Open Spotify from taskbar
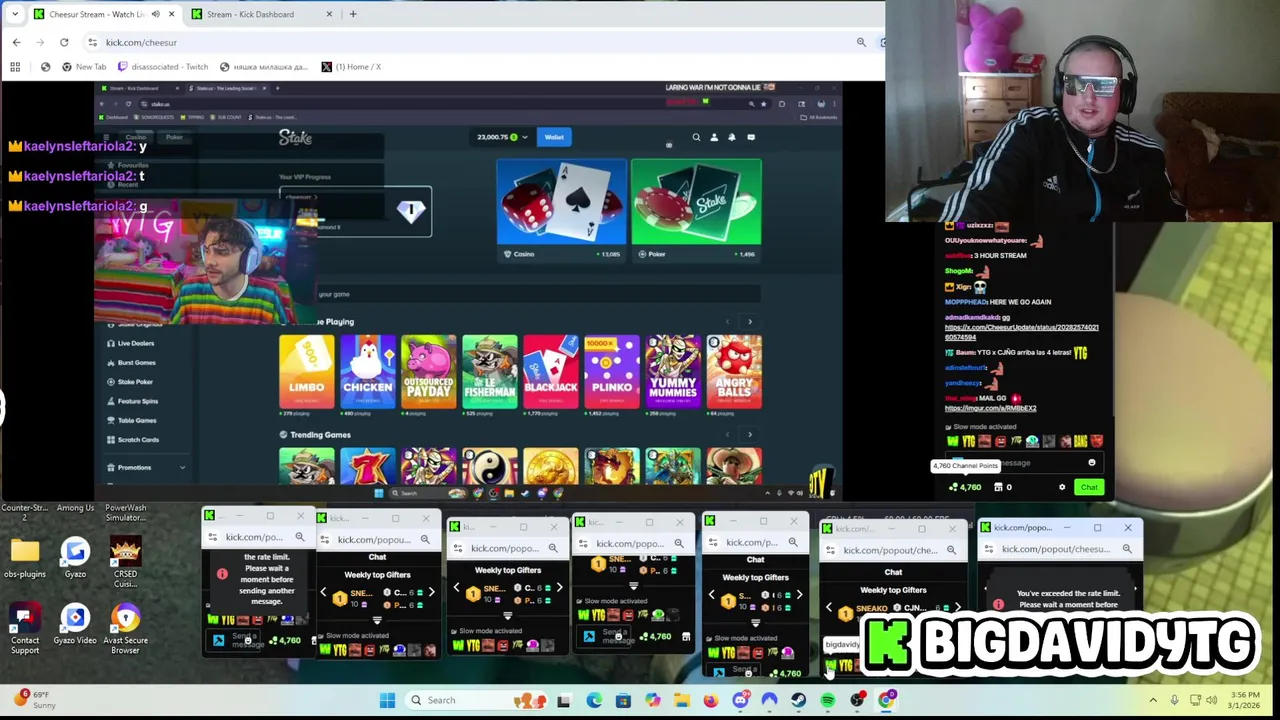 [828, 700]
